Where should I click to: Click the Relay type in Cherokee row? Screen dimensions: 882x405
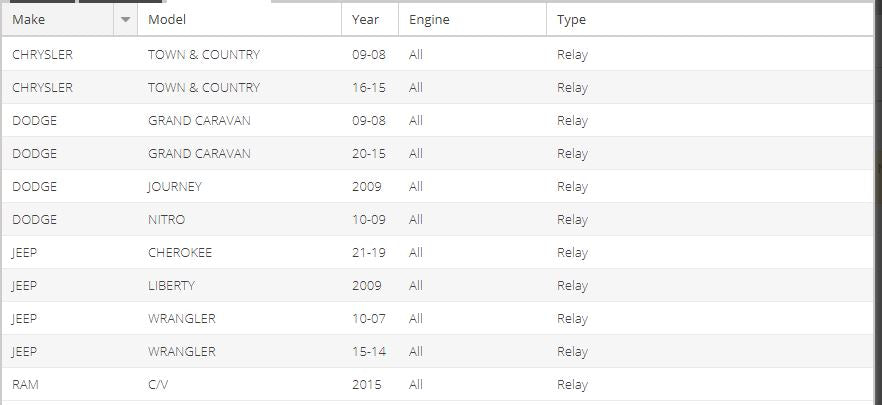[572, 253]
